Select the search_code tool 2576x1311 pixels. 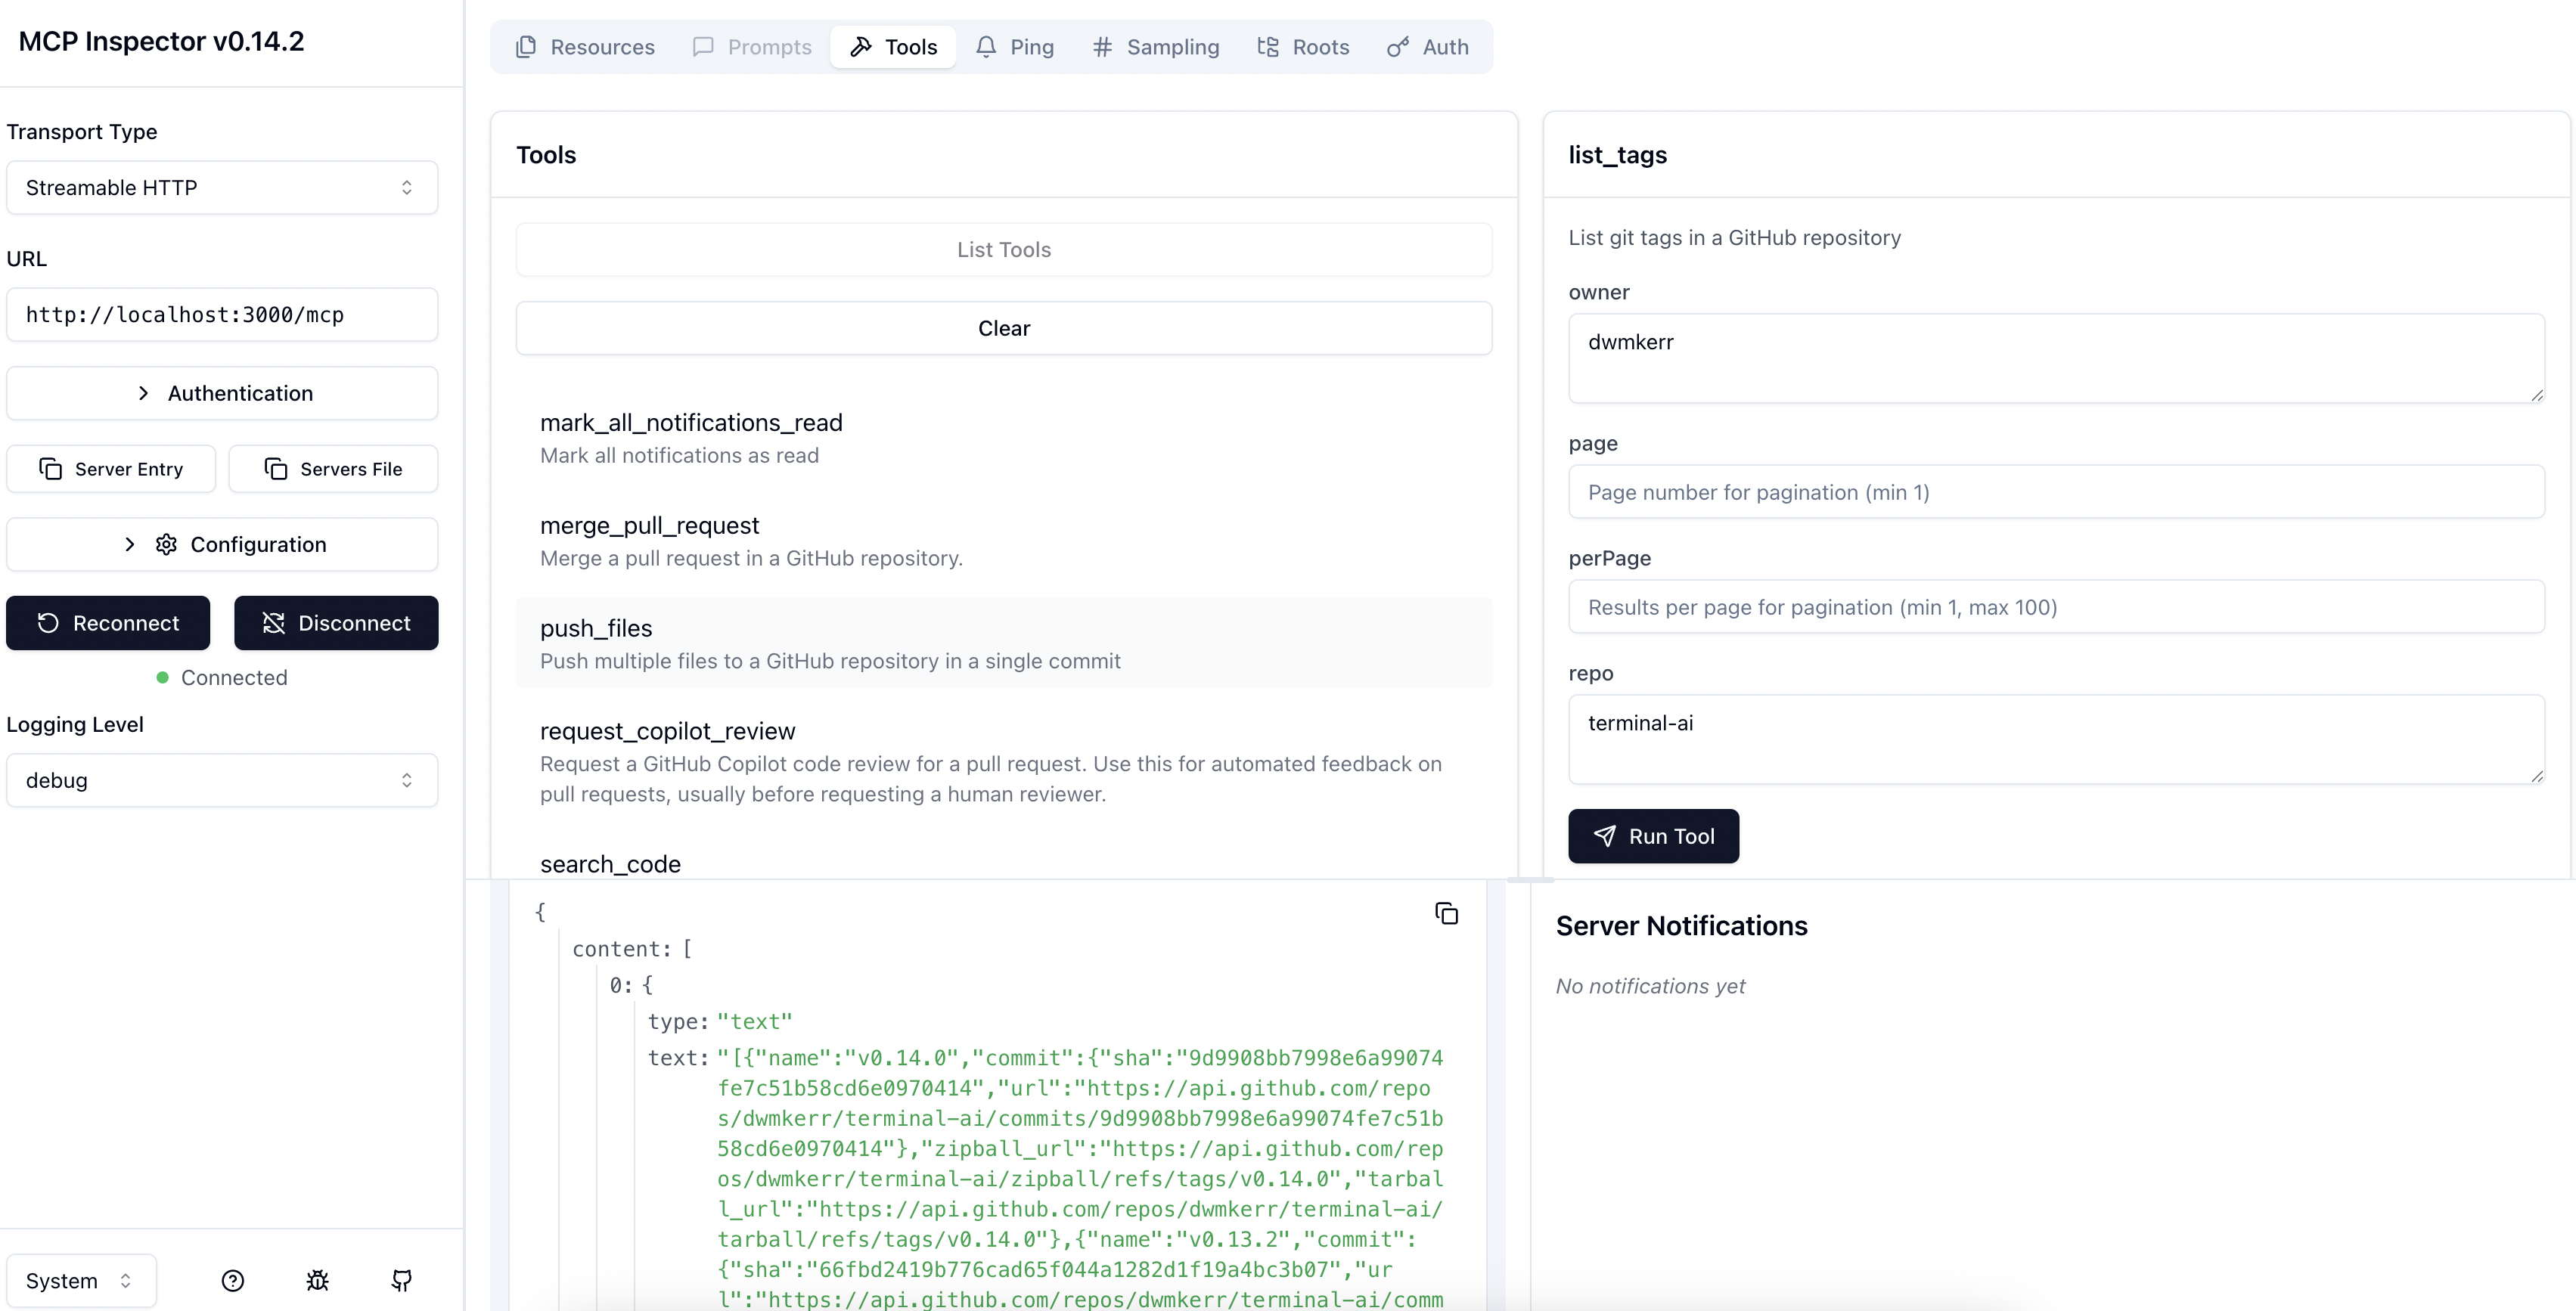1004,862
